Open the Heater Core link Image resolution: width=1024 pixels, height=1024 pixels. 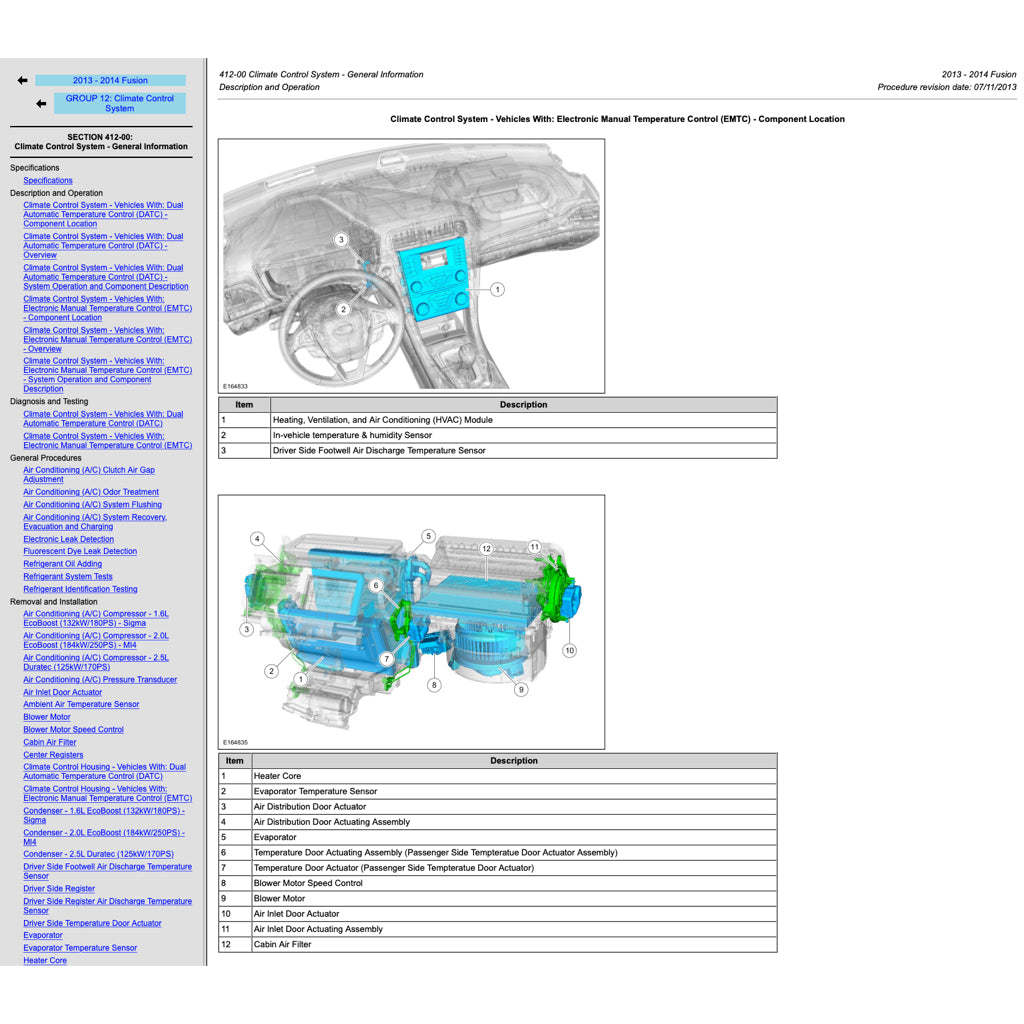tap(44, 960)
